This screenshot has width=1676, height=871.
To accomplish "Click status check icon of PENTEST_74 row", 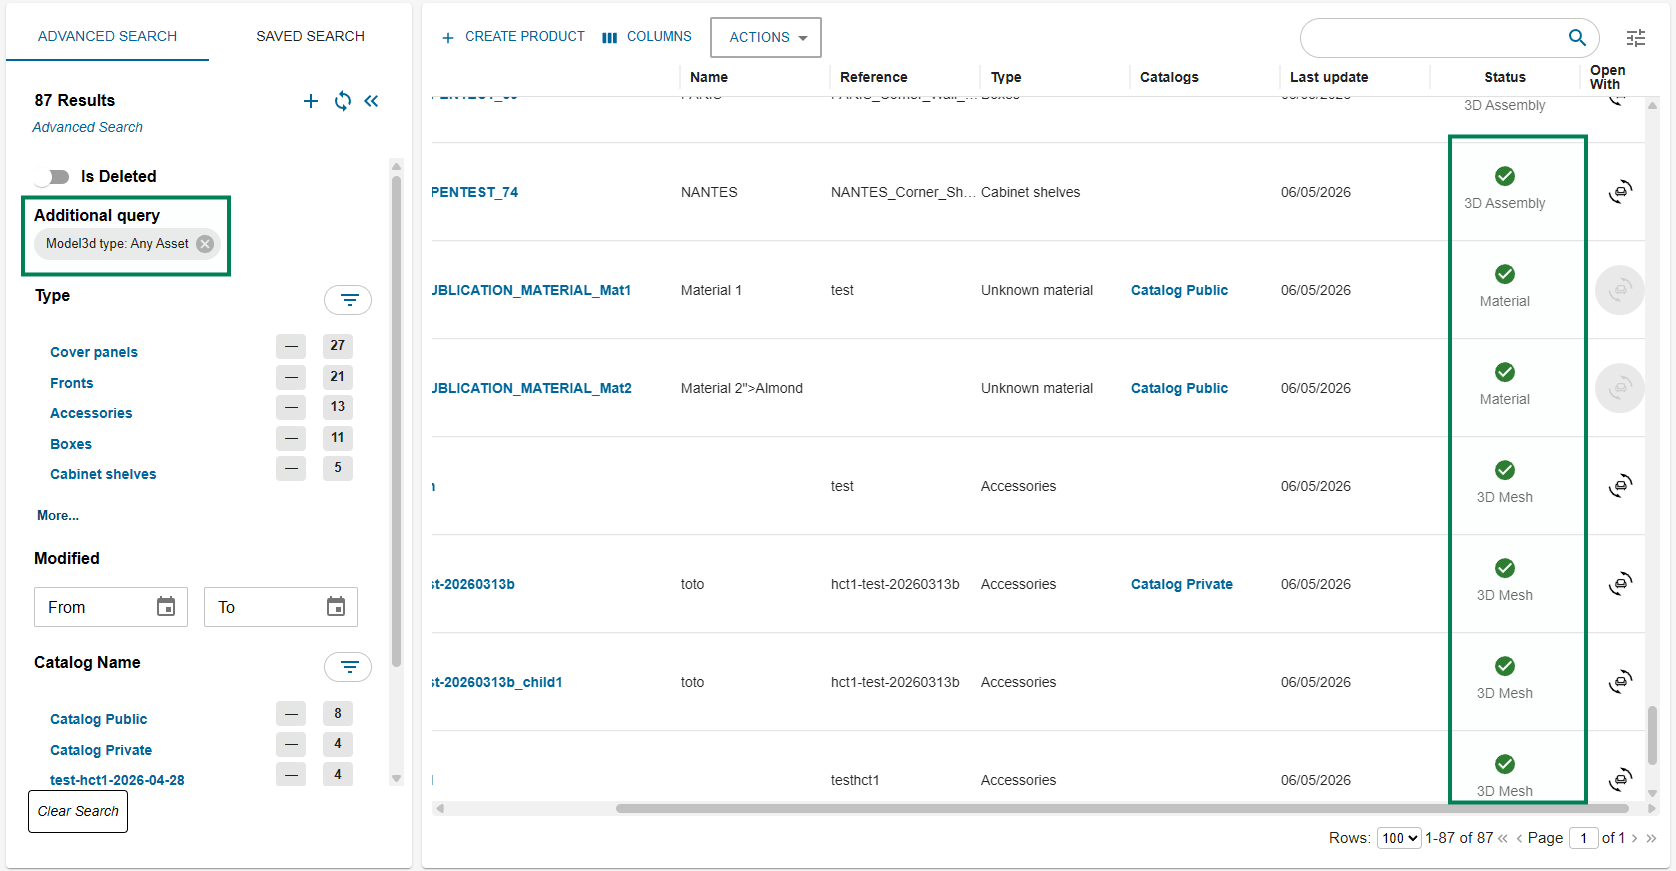I will click(x=1505, y=176).
